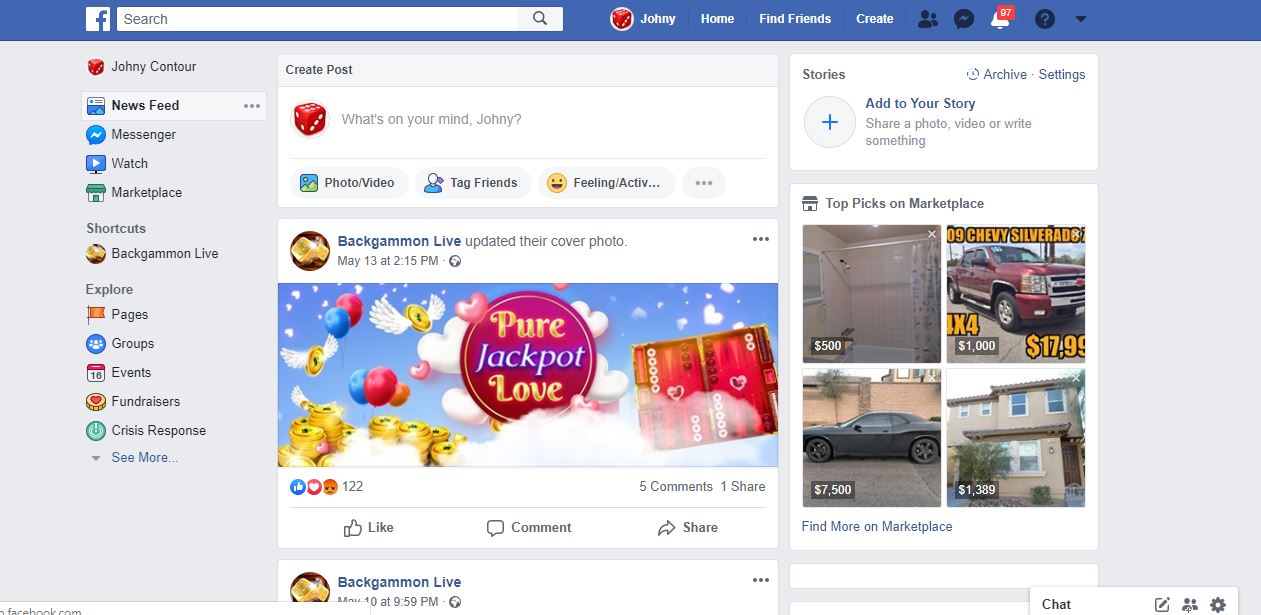Click the public globe icon on May 13 post
This screenshot has width=1261, height=615.
click(x=455, y=262)
